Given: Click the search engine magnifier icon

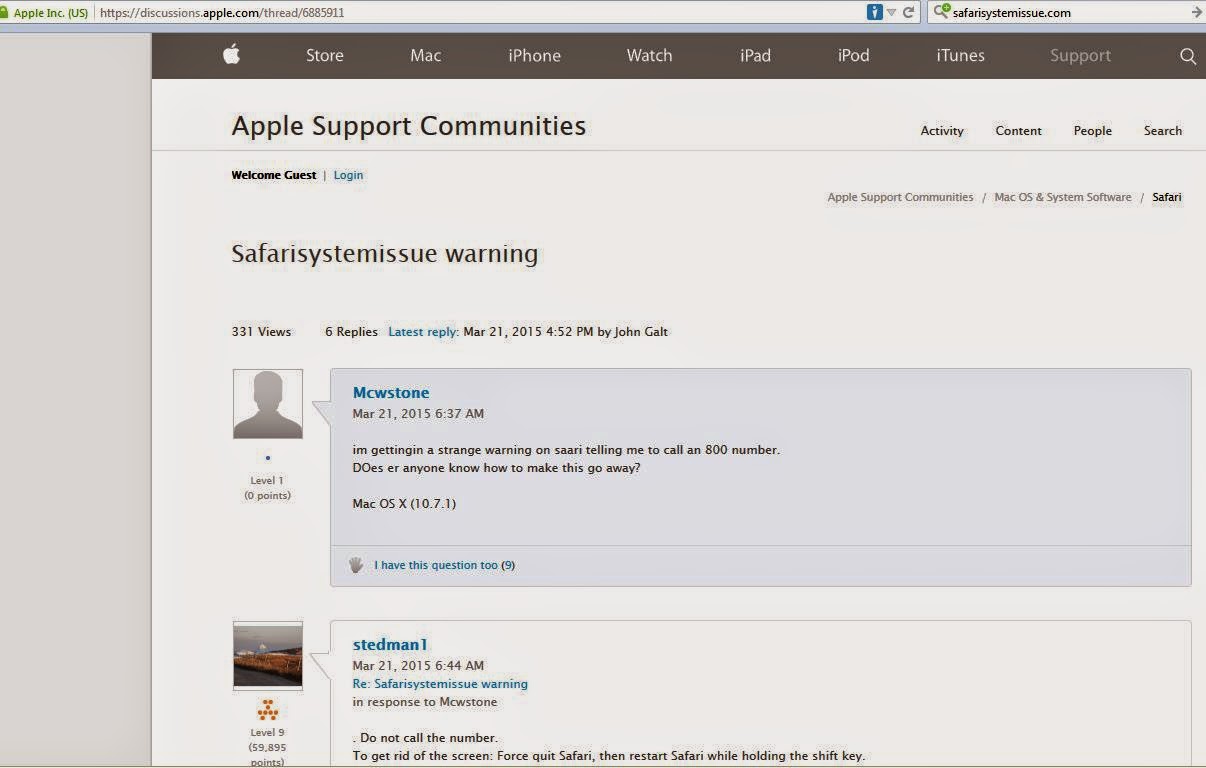Looking at the screenshot, I should tap(941, 12).
